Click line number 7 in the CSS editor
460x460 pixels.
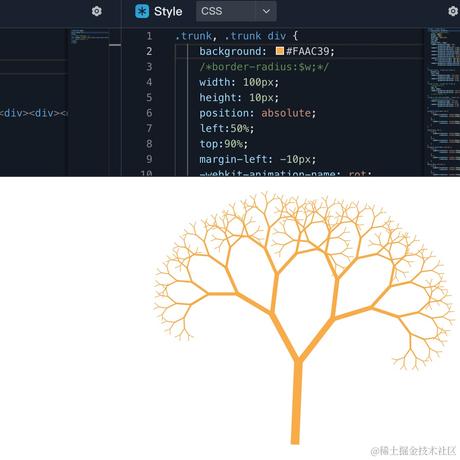[149, 128]
